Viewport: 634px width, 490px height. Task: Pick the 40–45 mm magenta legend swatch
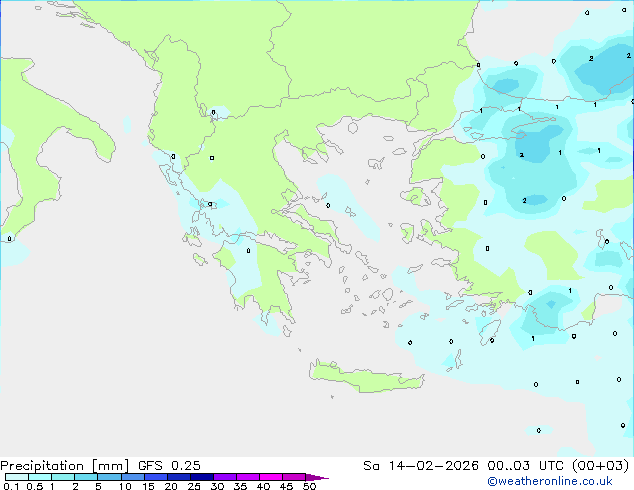271,477
